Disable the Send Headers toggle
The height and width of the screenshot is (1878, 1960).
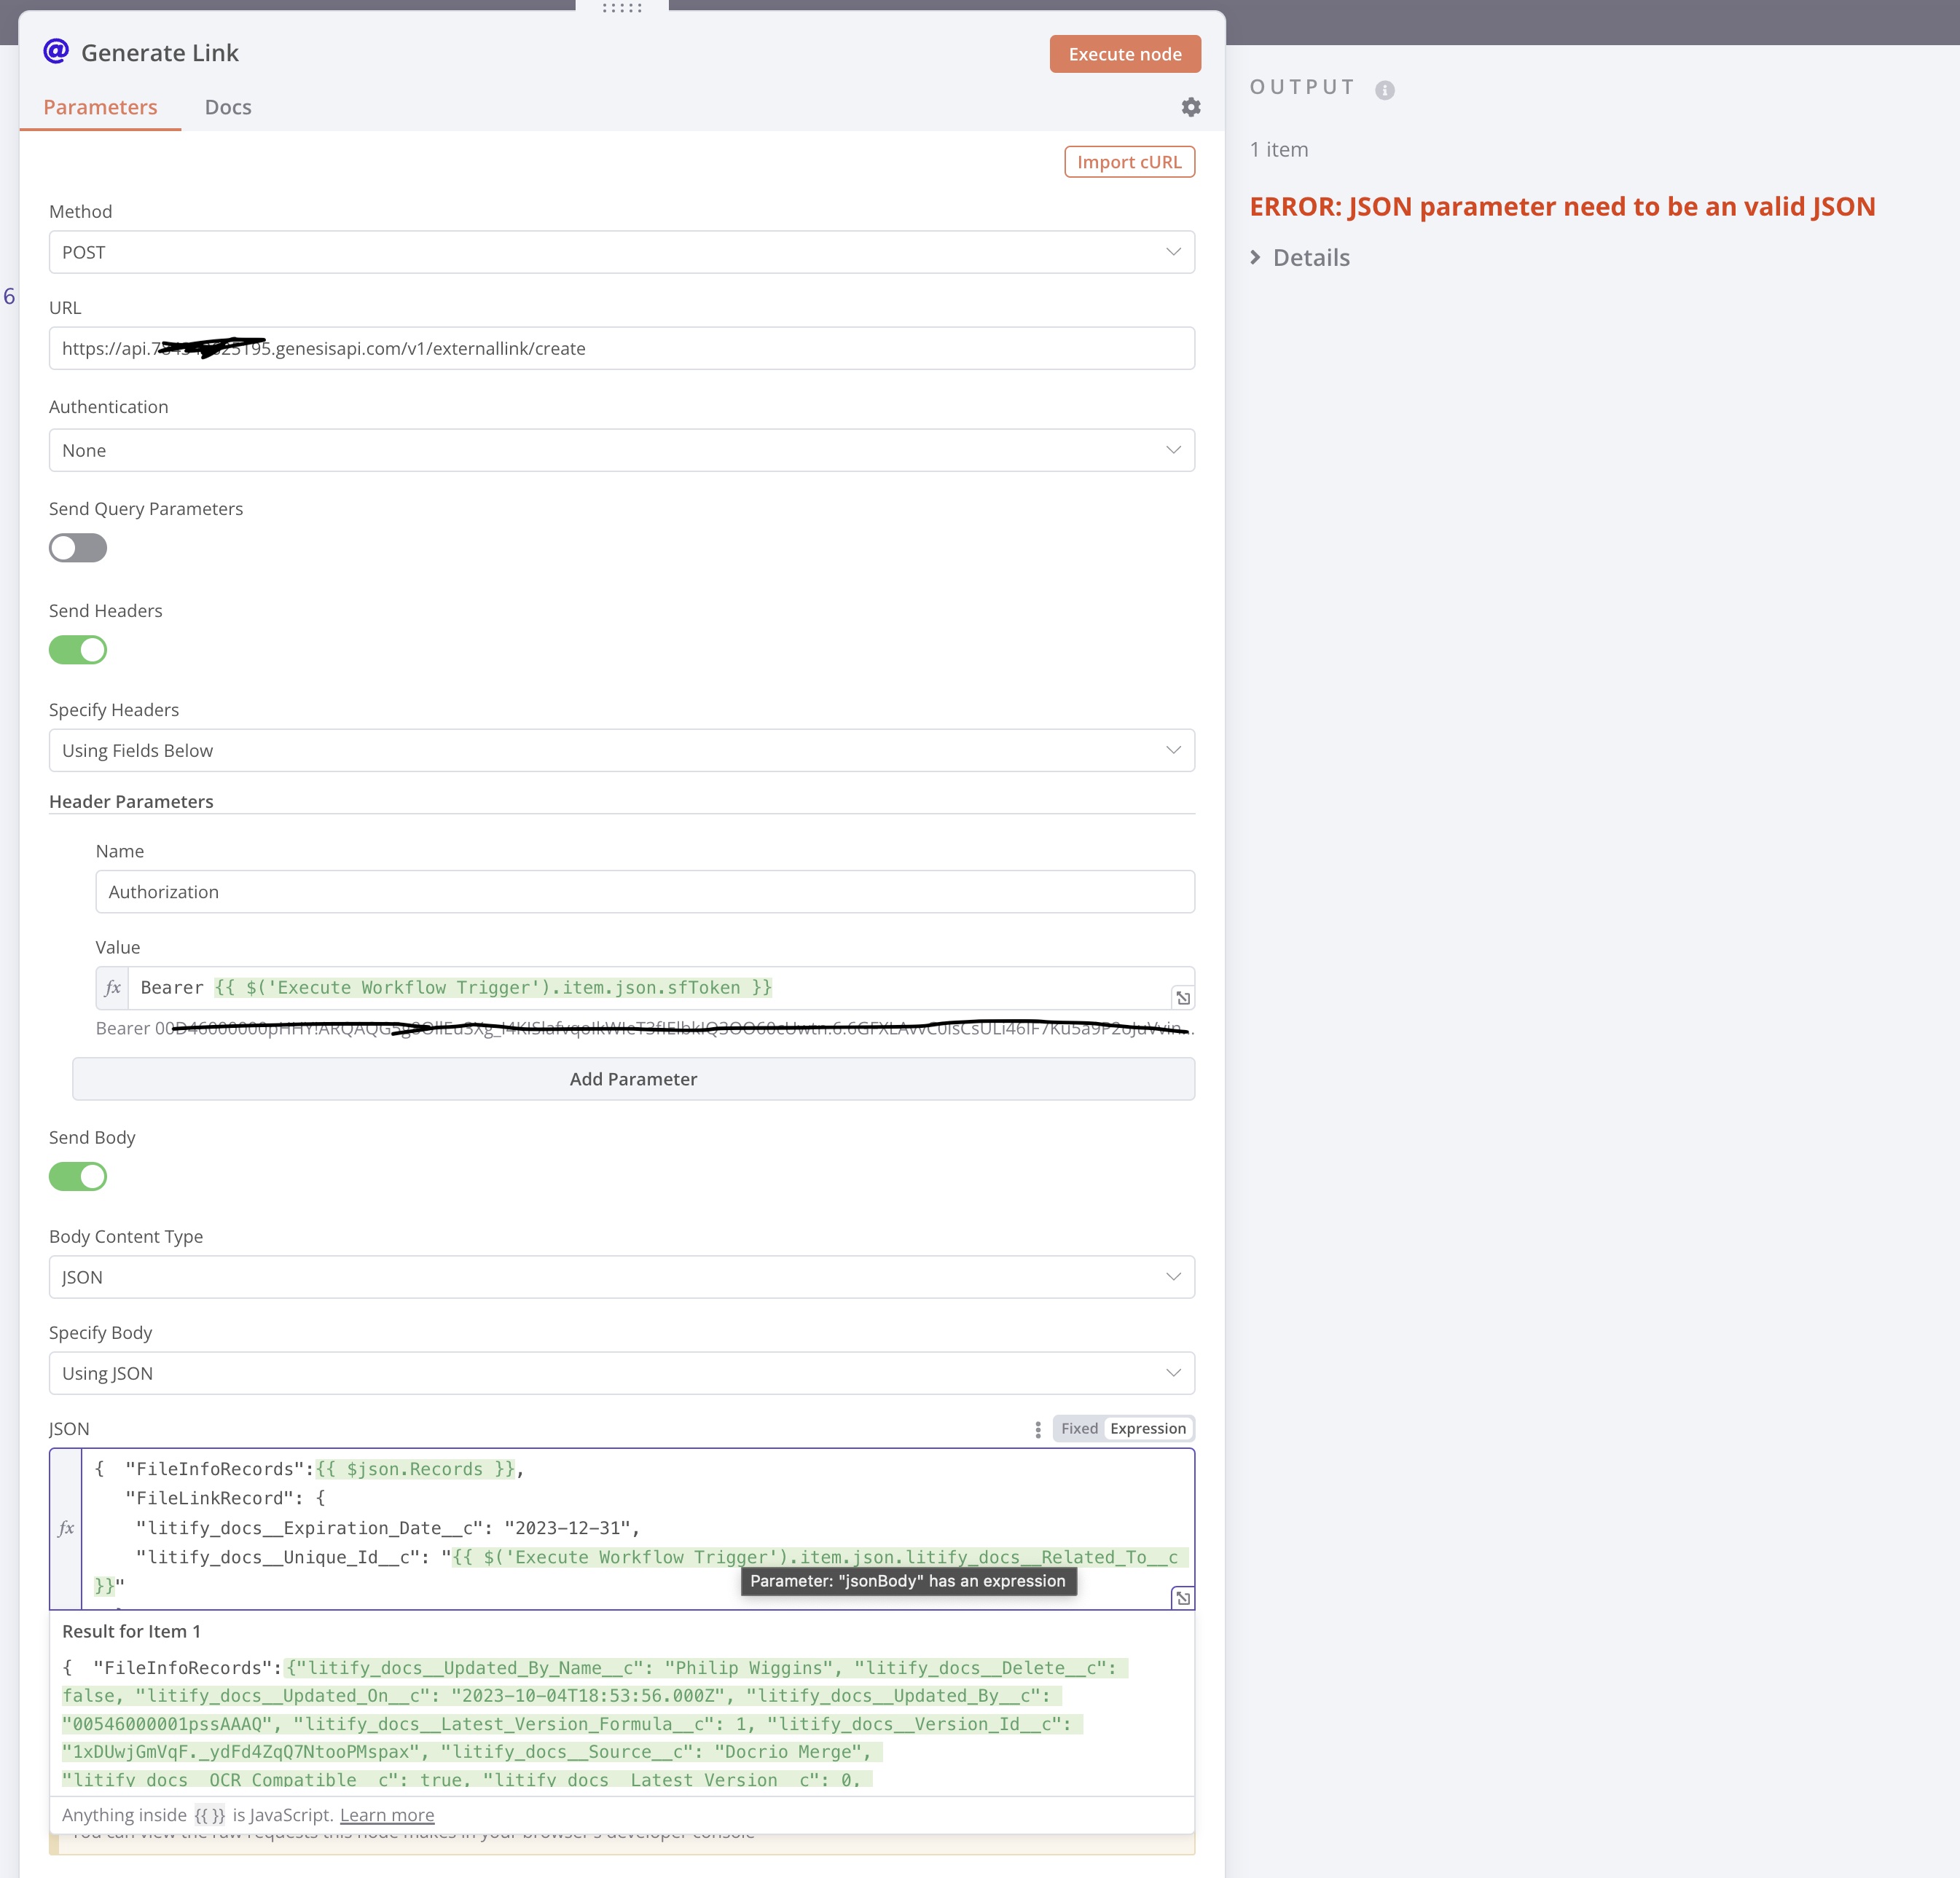click(78, 650)
